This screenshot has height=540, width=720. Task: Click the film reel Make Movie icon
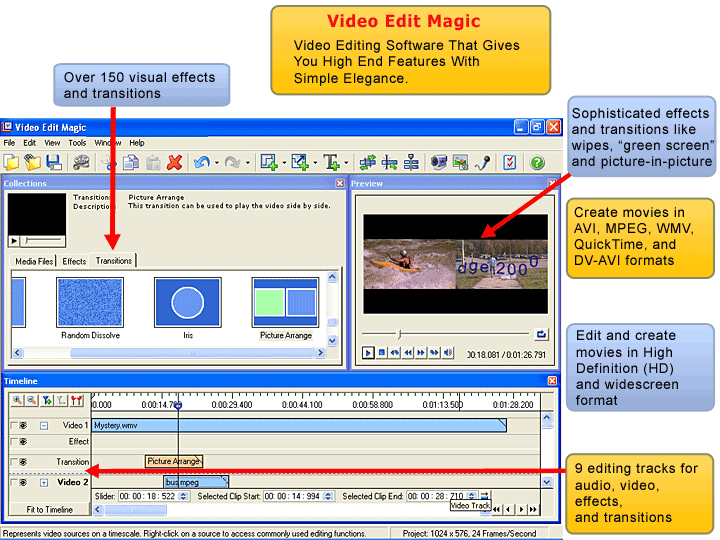tap(81, 162)
